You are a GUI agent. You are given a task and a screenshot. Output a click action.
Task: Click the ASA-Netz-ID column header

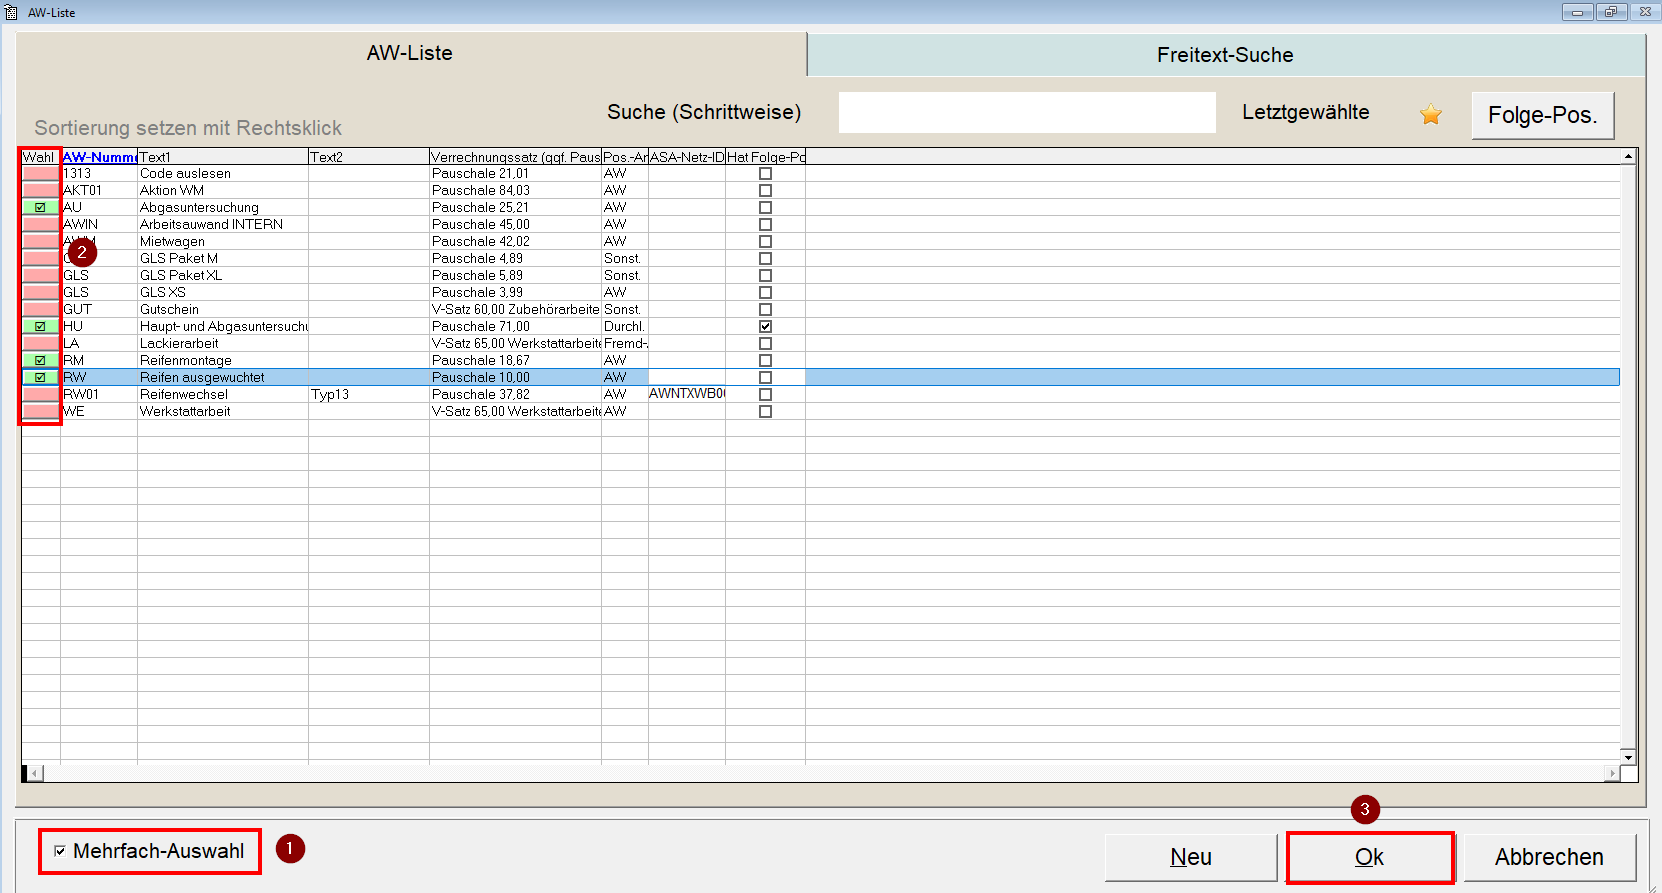[x=687, y=157]
